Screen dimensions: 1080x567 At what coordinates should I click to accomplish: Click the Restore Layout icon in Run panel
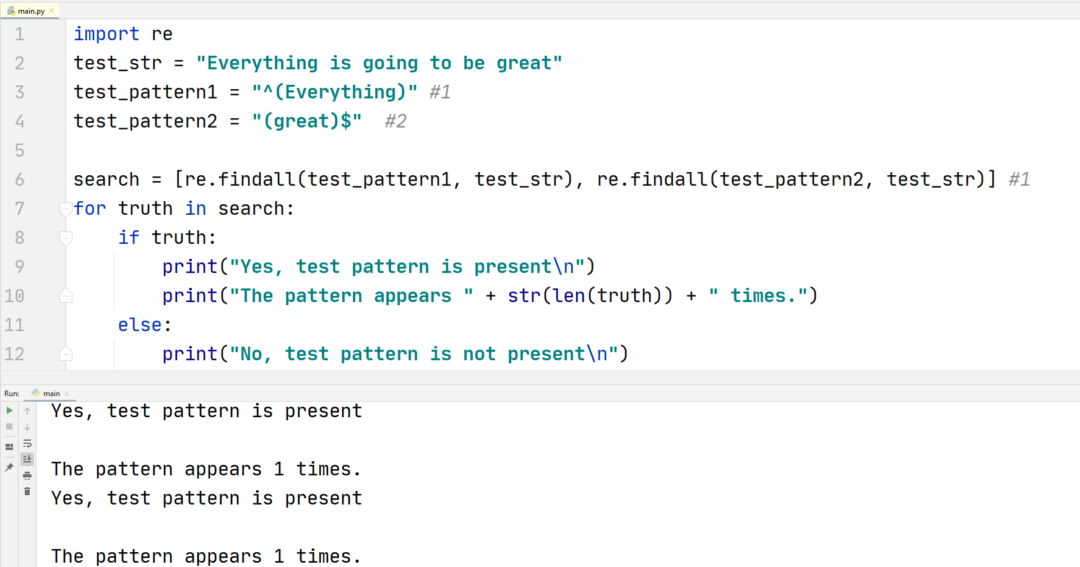pyautogui.click(x=9, y=447)
